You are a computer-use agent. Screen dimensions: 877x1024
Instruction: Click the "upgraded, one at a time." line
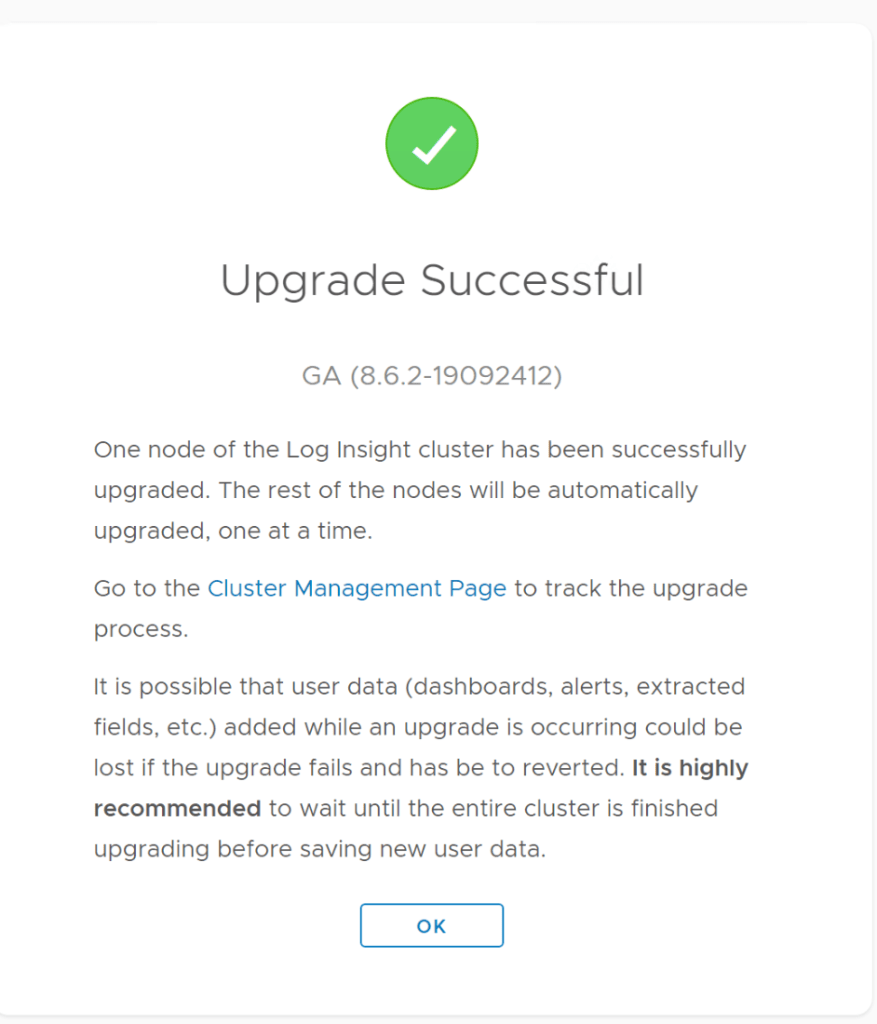pyautogui.click(x=232, y=531)
